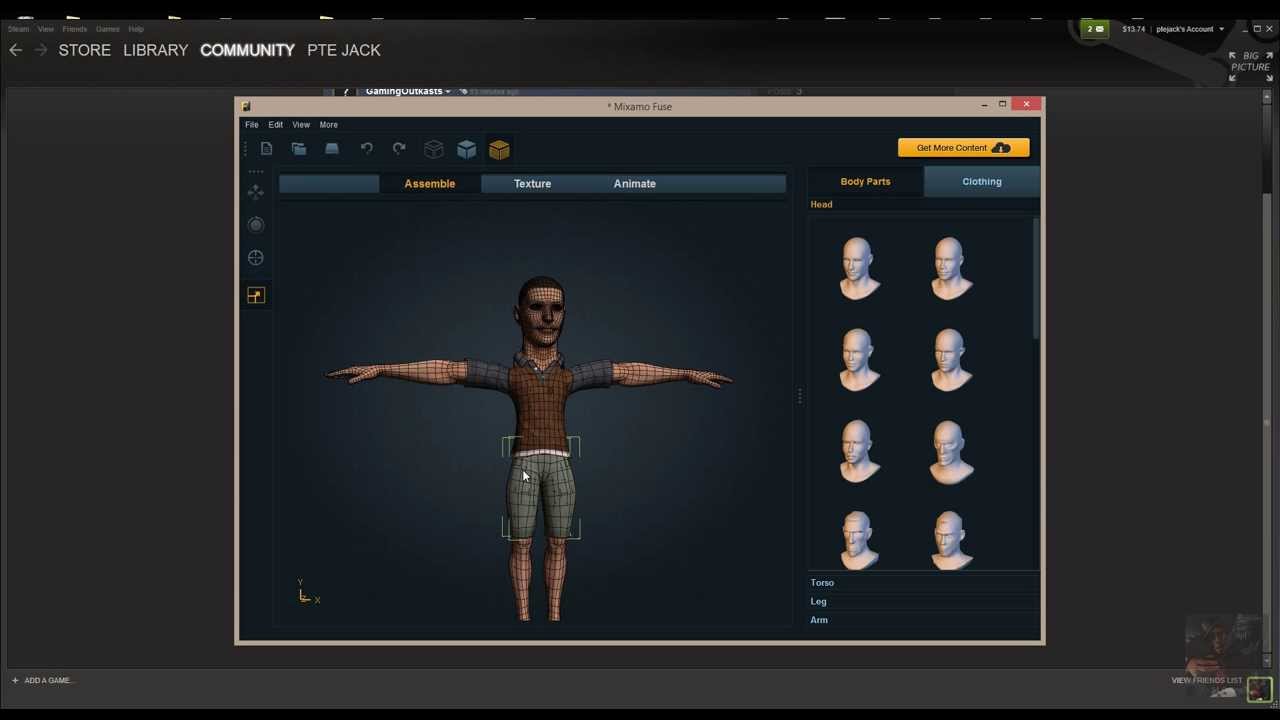Switch to the Texture tab

(532, 184)
